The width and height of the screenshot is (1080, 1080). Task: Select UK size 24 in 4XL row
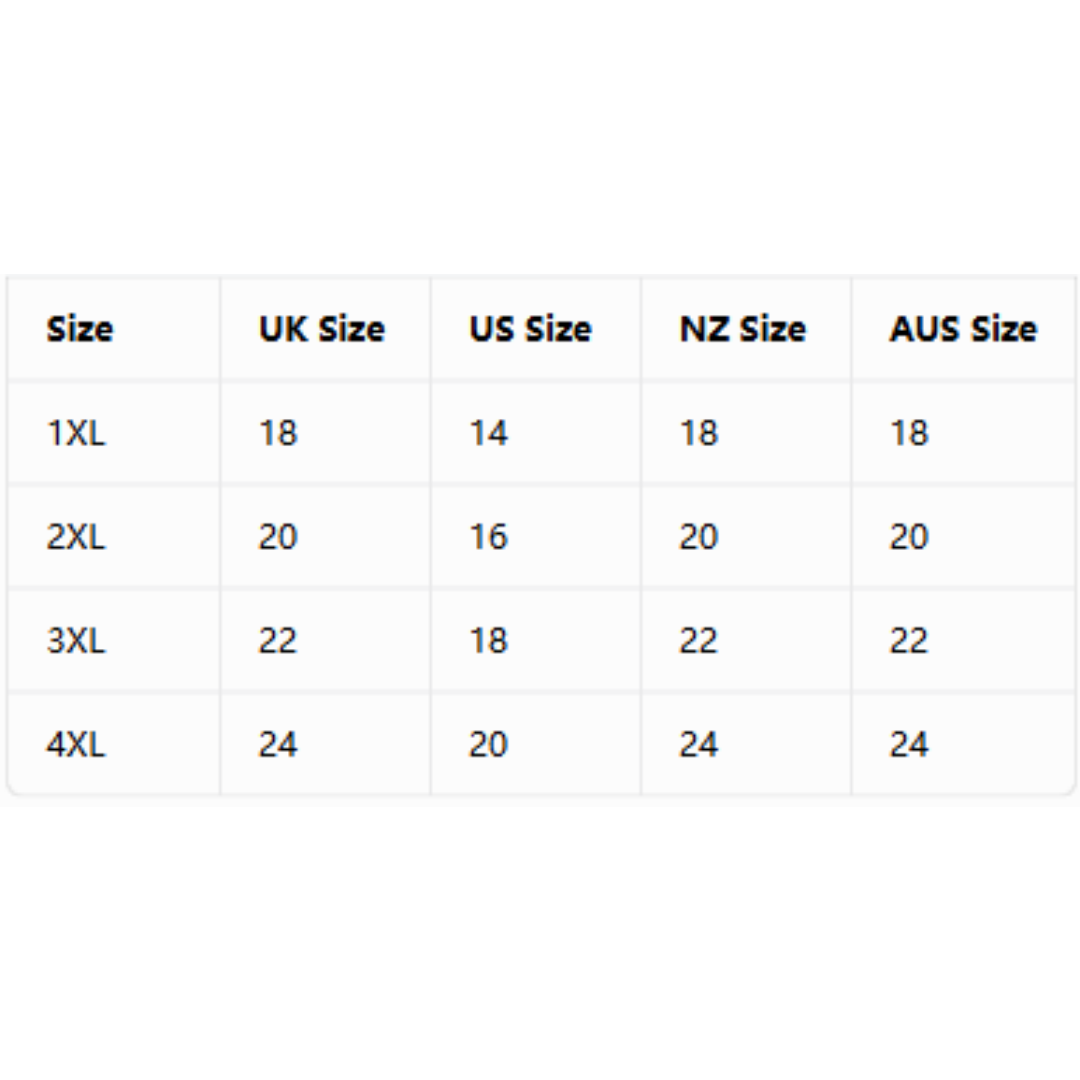point(278,745)
